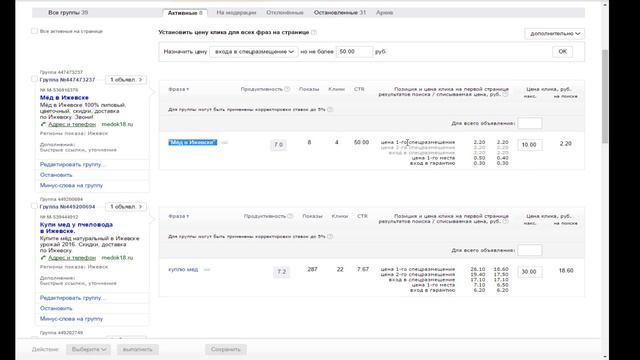Check all active on page checkbox

pos(34,31)
